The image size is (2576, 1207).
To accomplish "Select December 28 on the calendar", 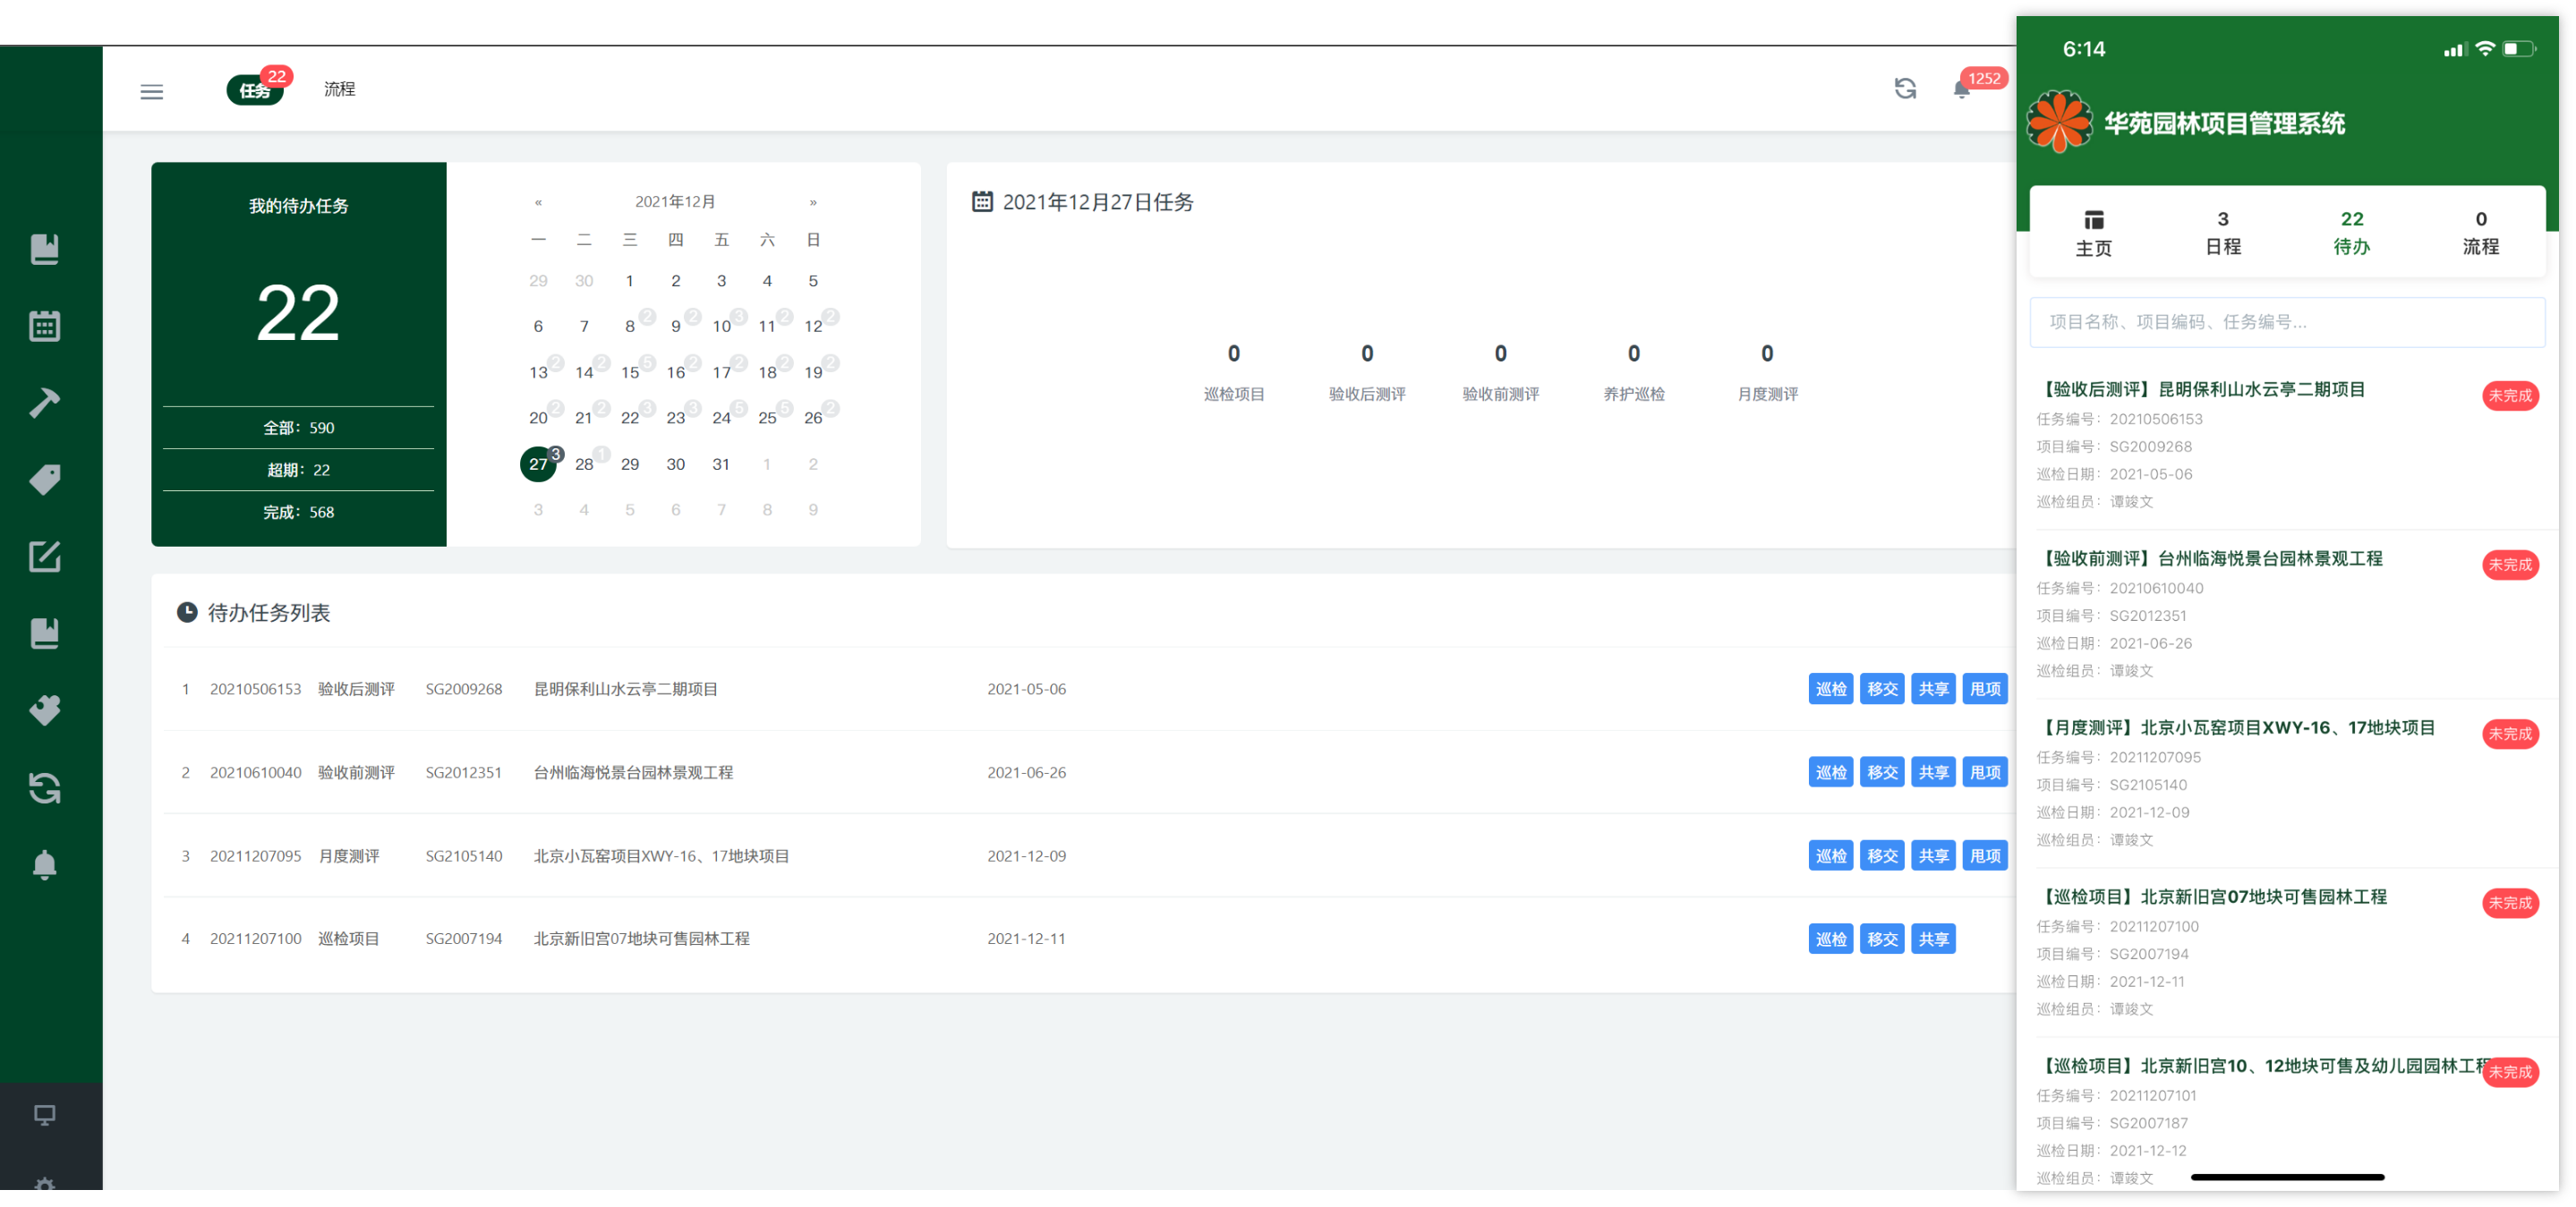I will click(x=584, y=464).
